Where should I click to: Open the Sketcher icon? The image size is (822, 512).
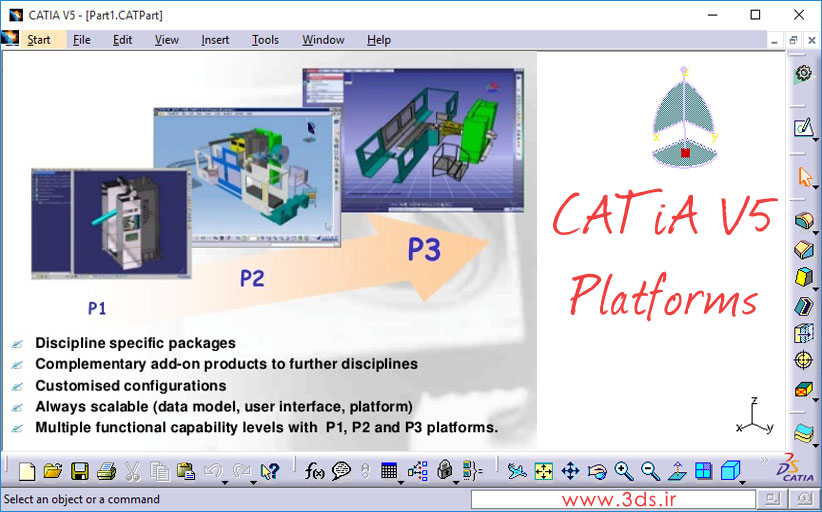click(803, 127)
